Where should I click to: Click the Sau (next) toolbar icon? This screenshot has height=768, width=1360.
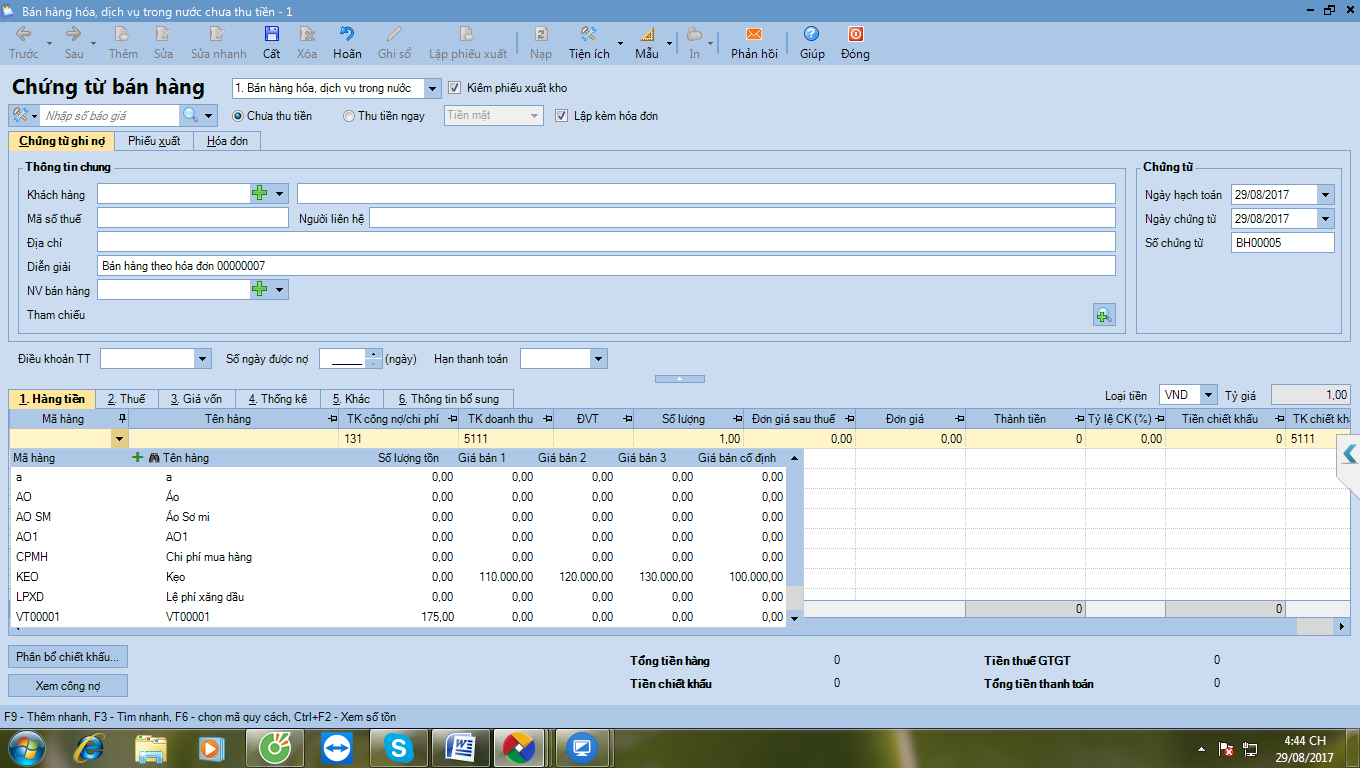pyautogui.click(x=74, y=34)
